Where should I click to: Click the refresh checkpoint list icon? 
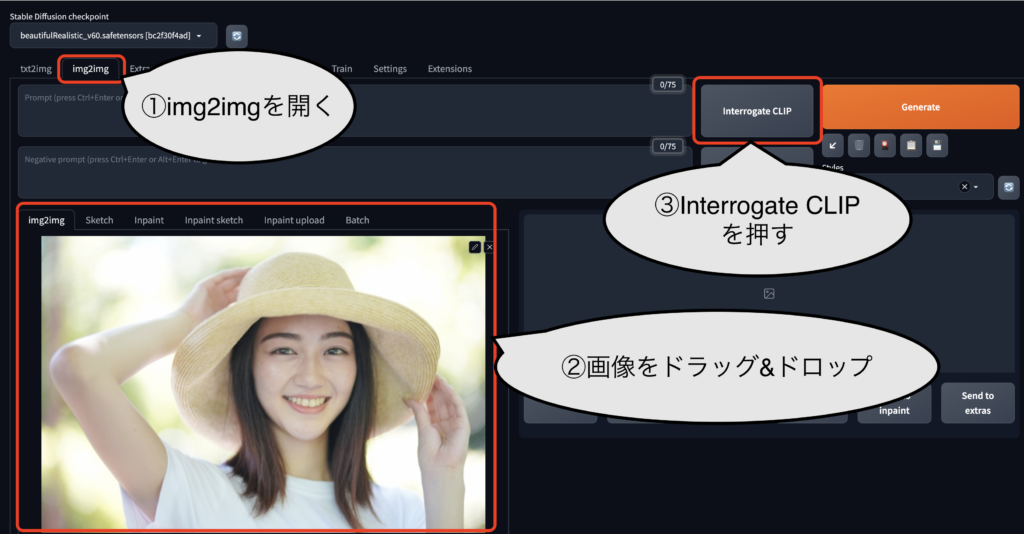tap(237, 37)
